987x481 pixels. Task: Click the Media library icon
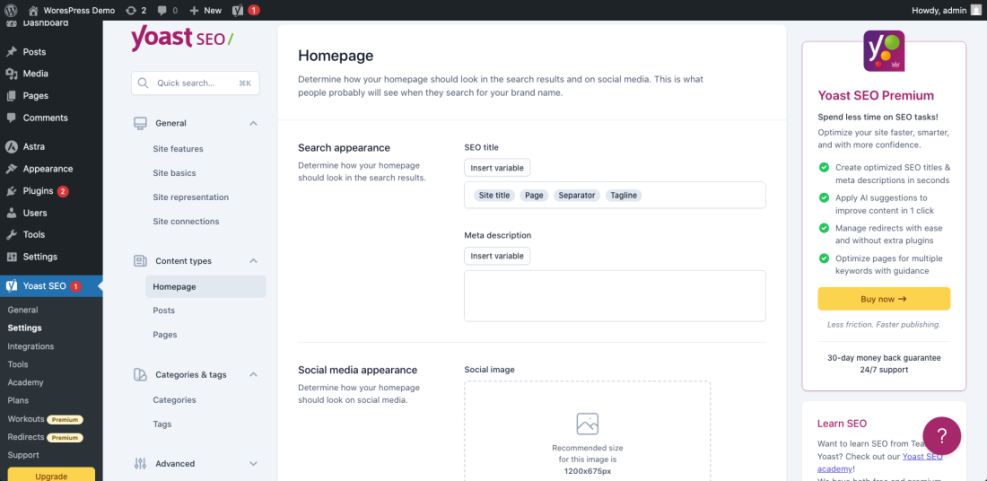pyautogui.click(x=11, y=74)
